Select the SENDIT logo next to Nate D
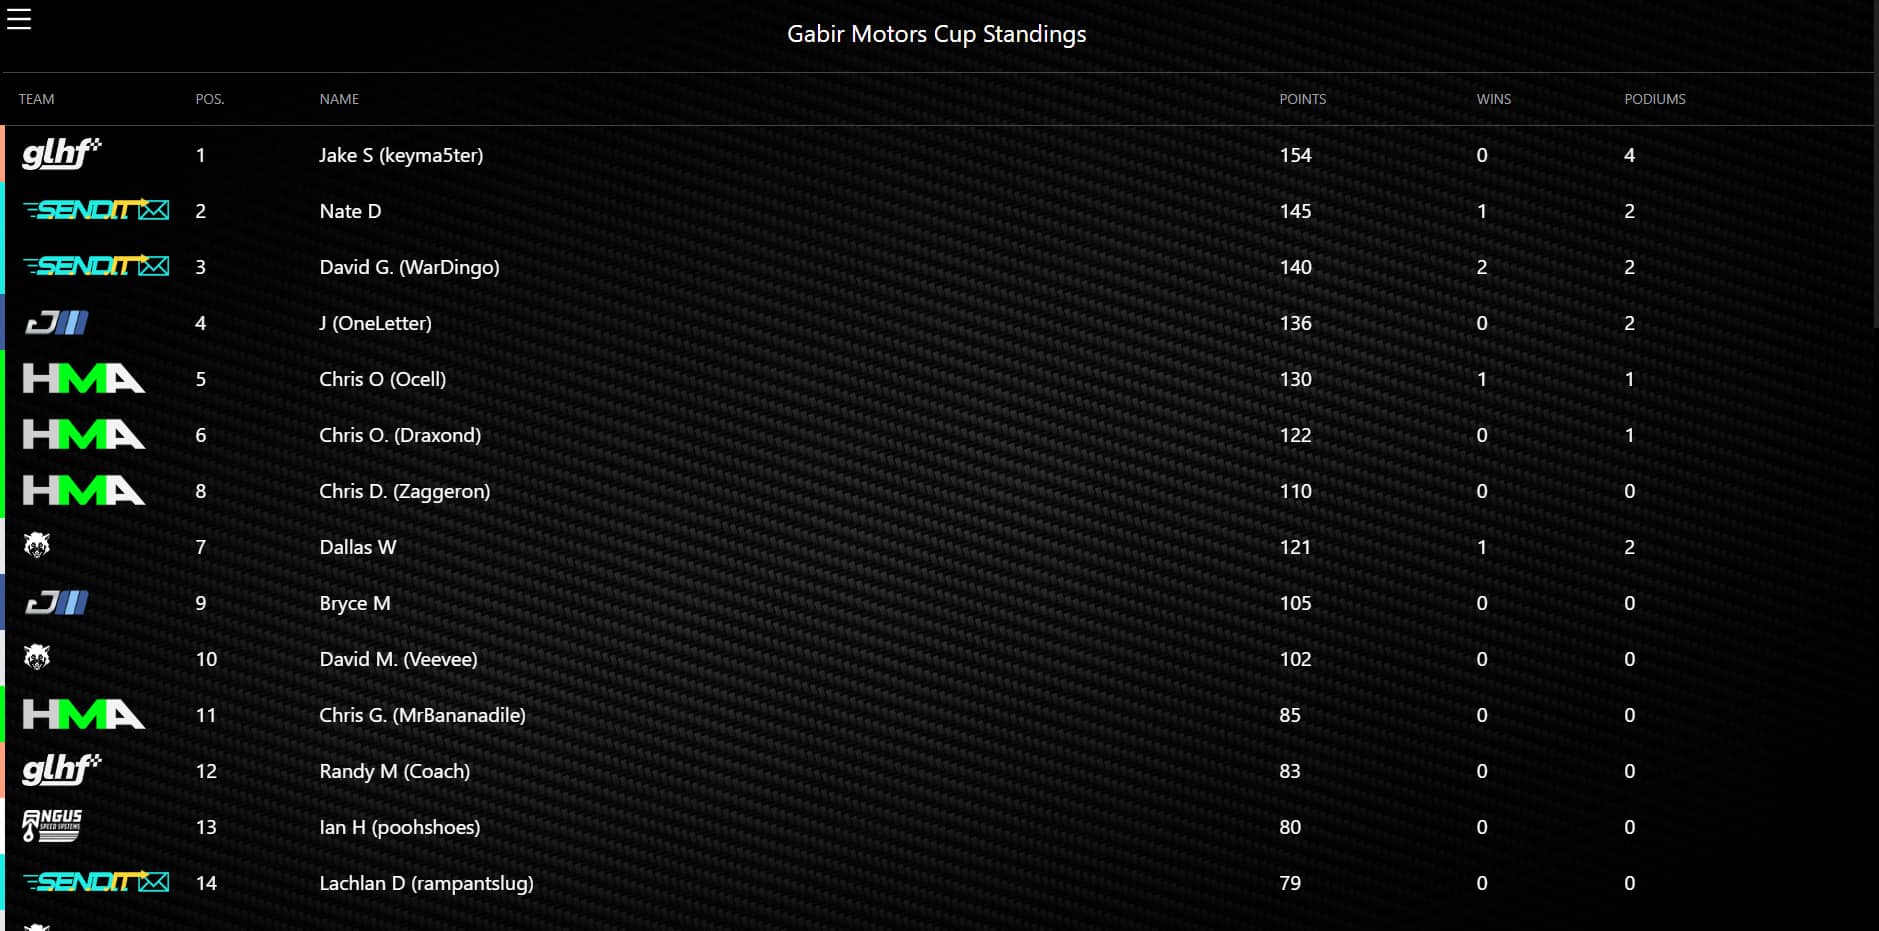 (95, 210)
